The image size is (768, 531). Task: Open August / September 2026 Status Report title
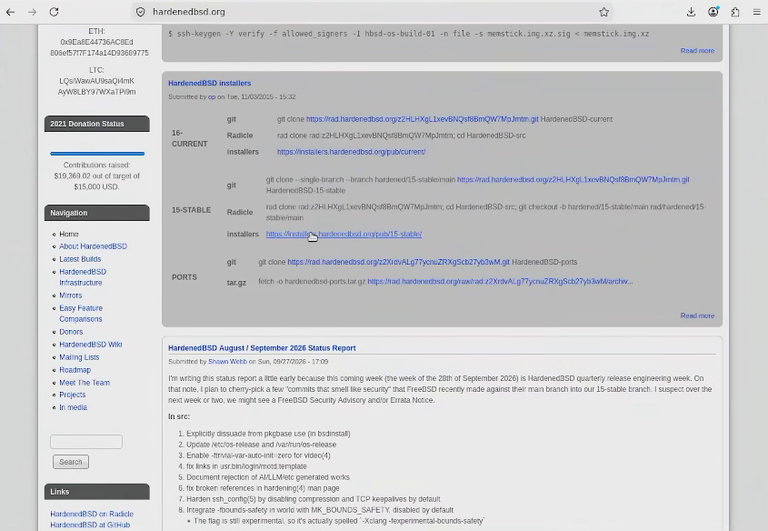point(262,348)
